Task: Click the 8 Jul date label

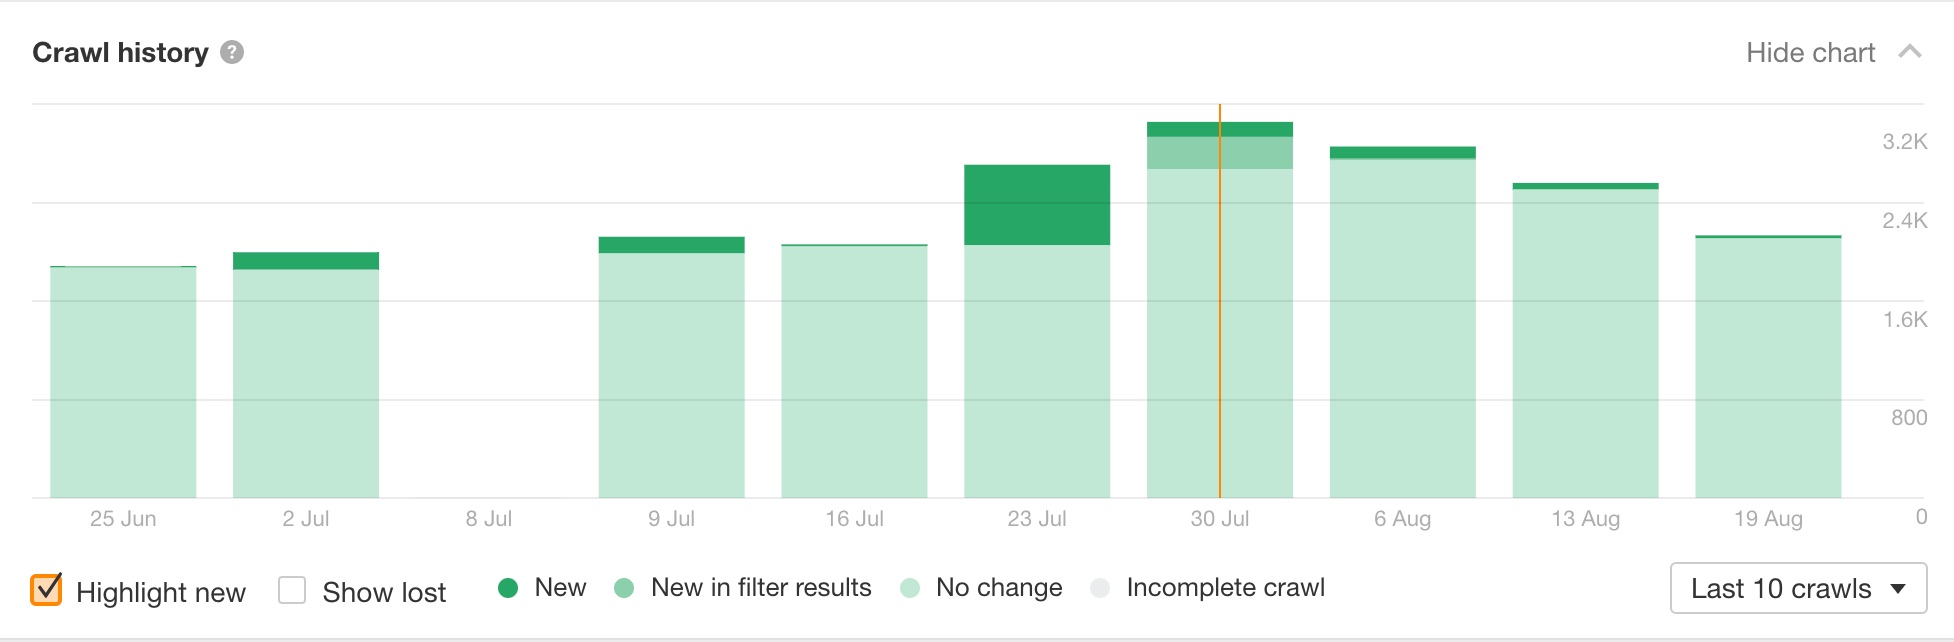Action: point(489,518)
